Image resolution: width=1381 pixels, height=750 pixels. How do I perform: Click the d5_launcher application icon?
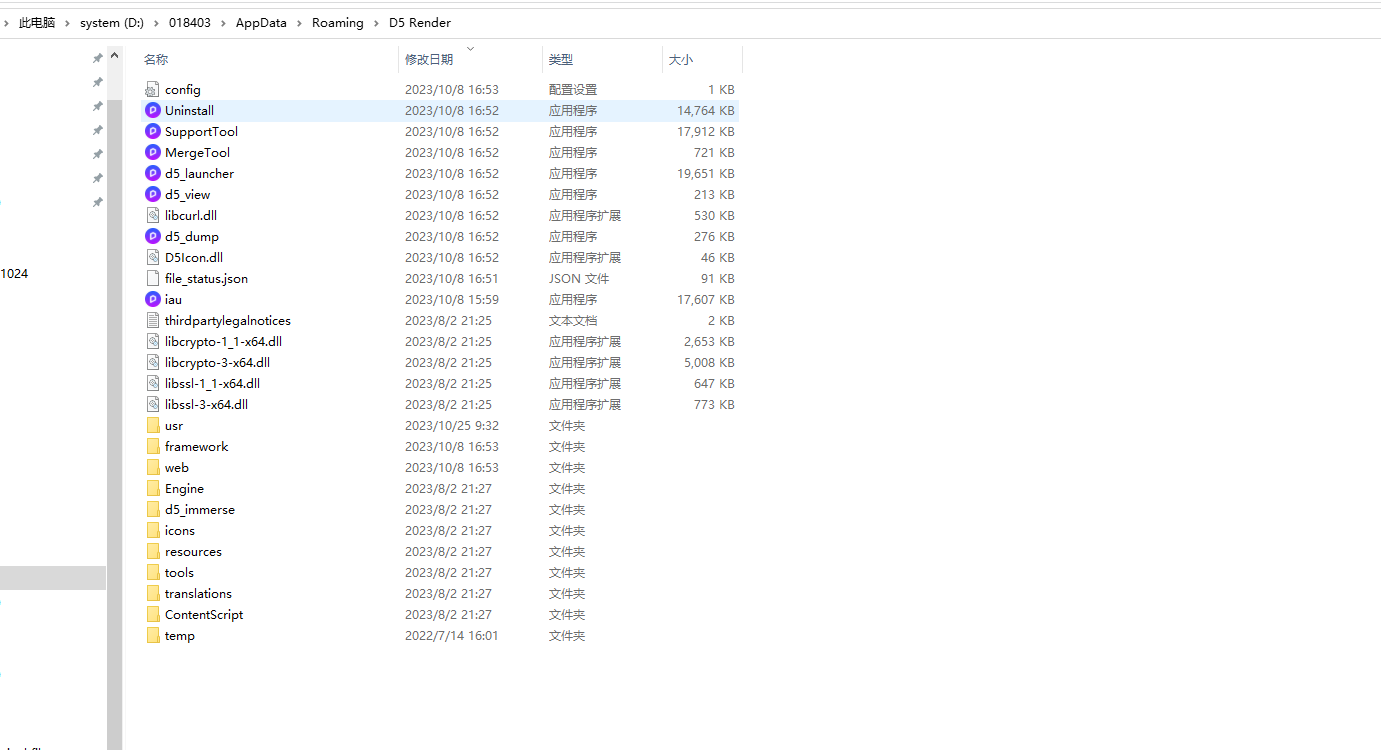(x=153, y=174)
